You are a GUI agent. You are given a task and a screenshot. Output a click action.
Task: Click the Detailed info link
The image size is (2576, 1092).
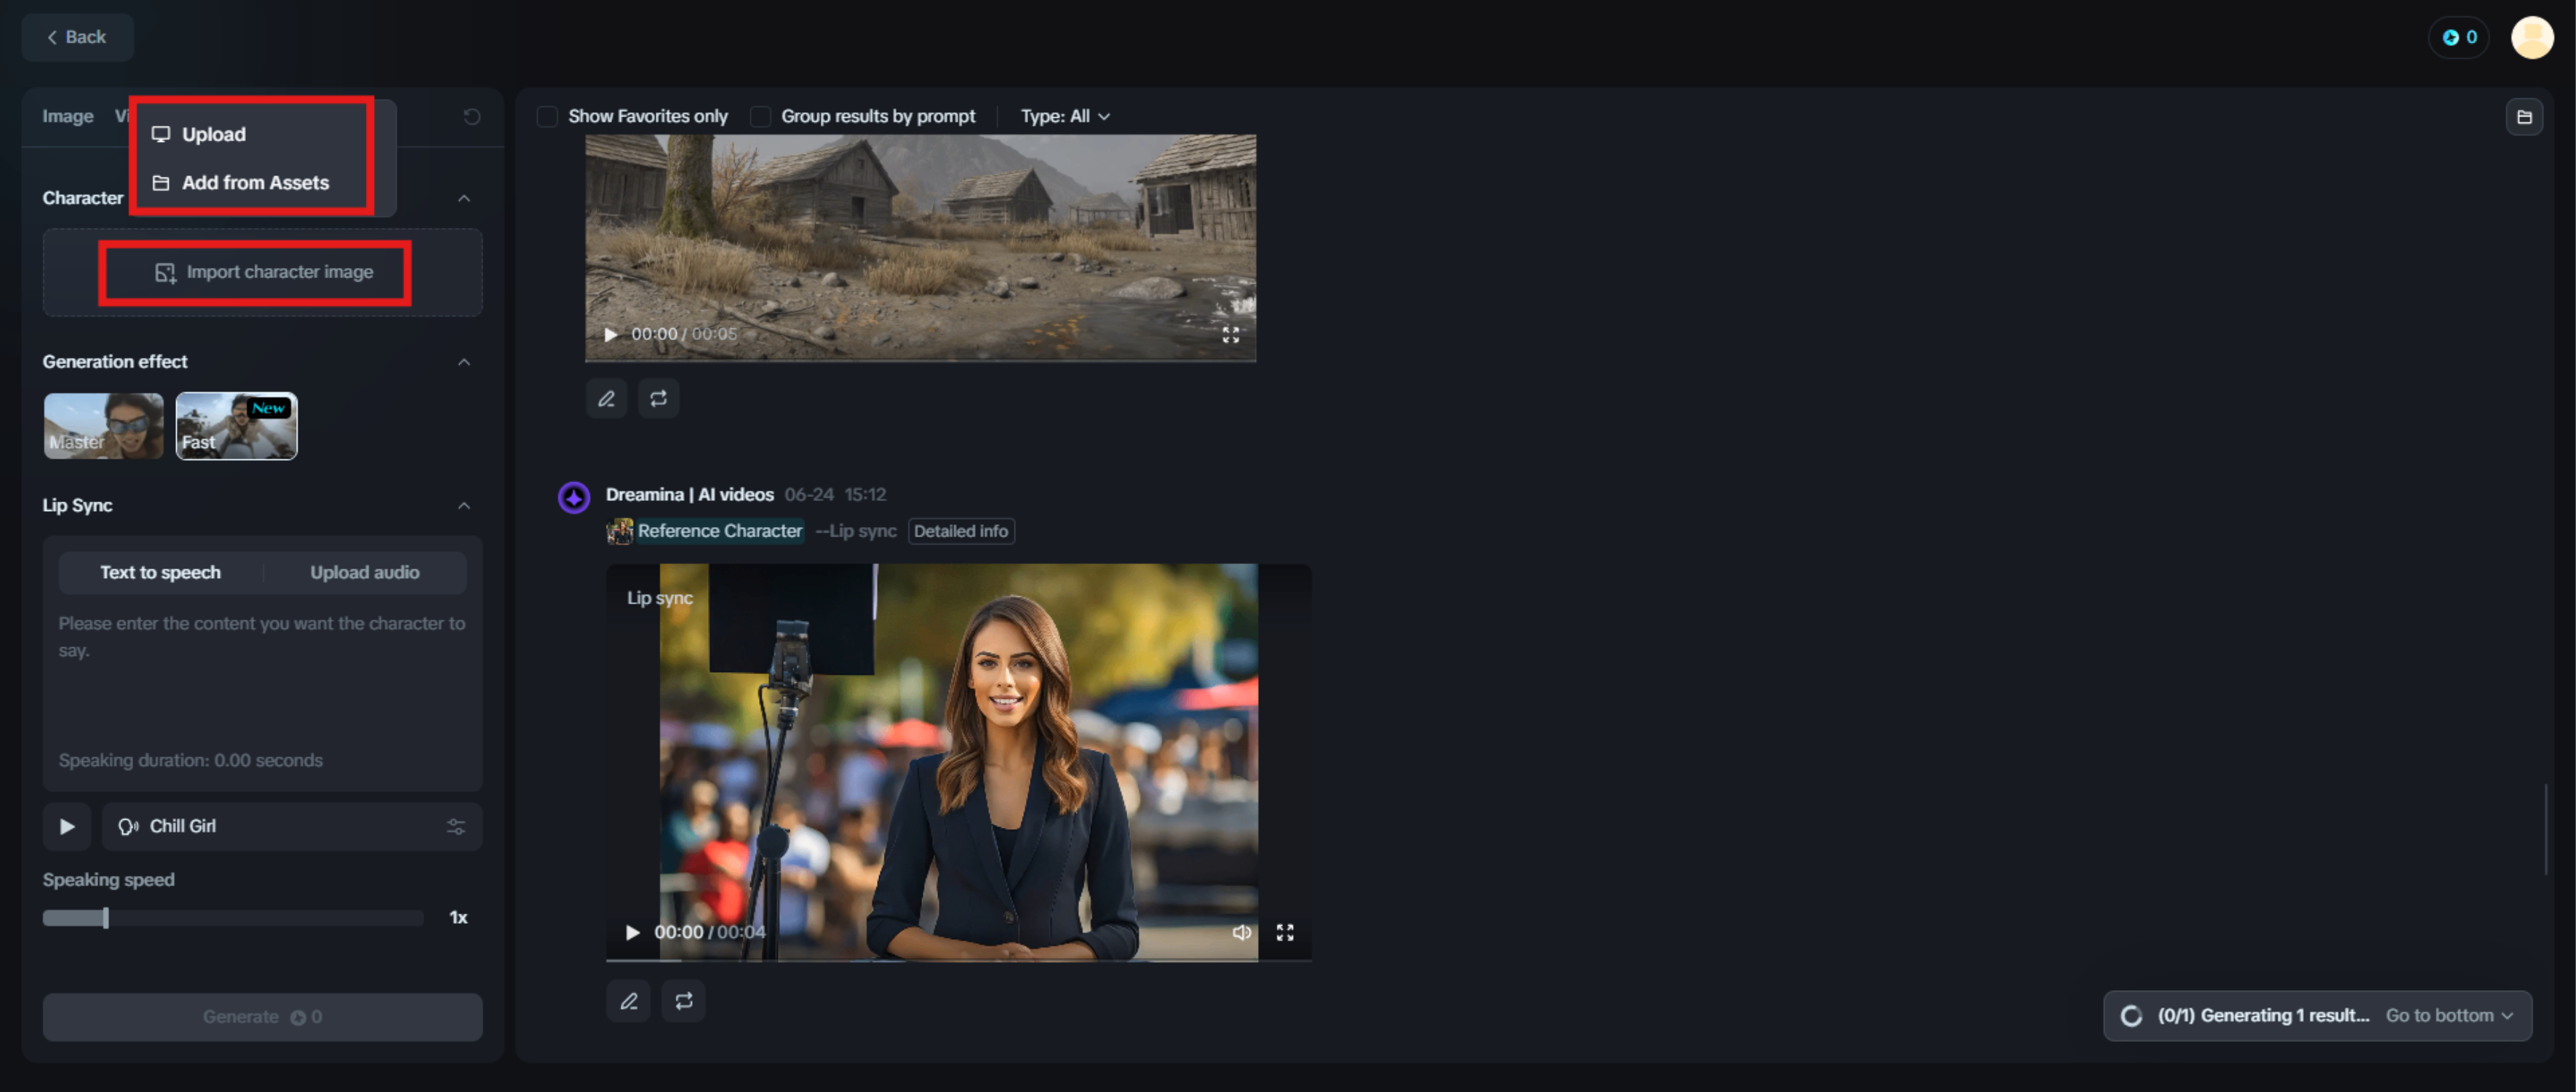(960, 531)
